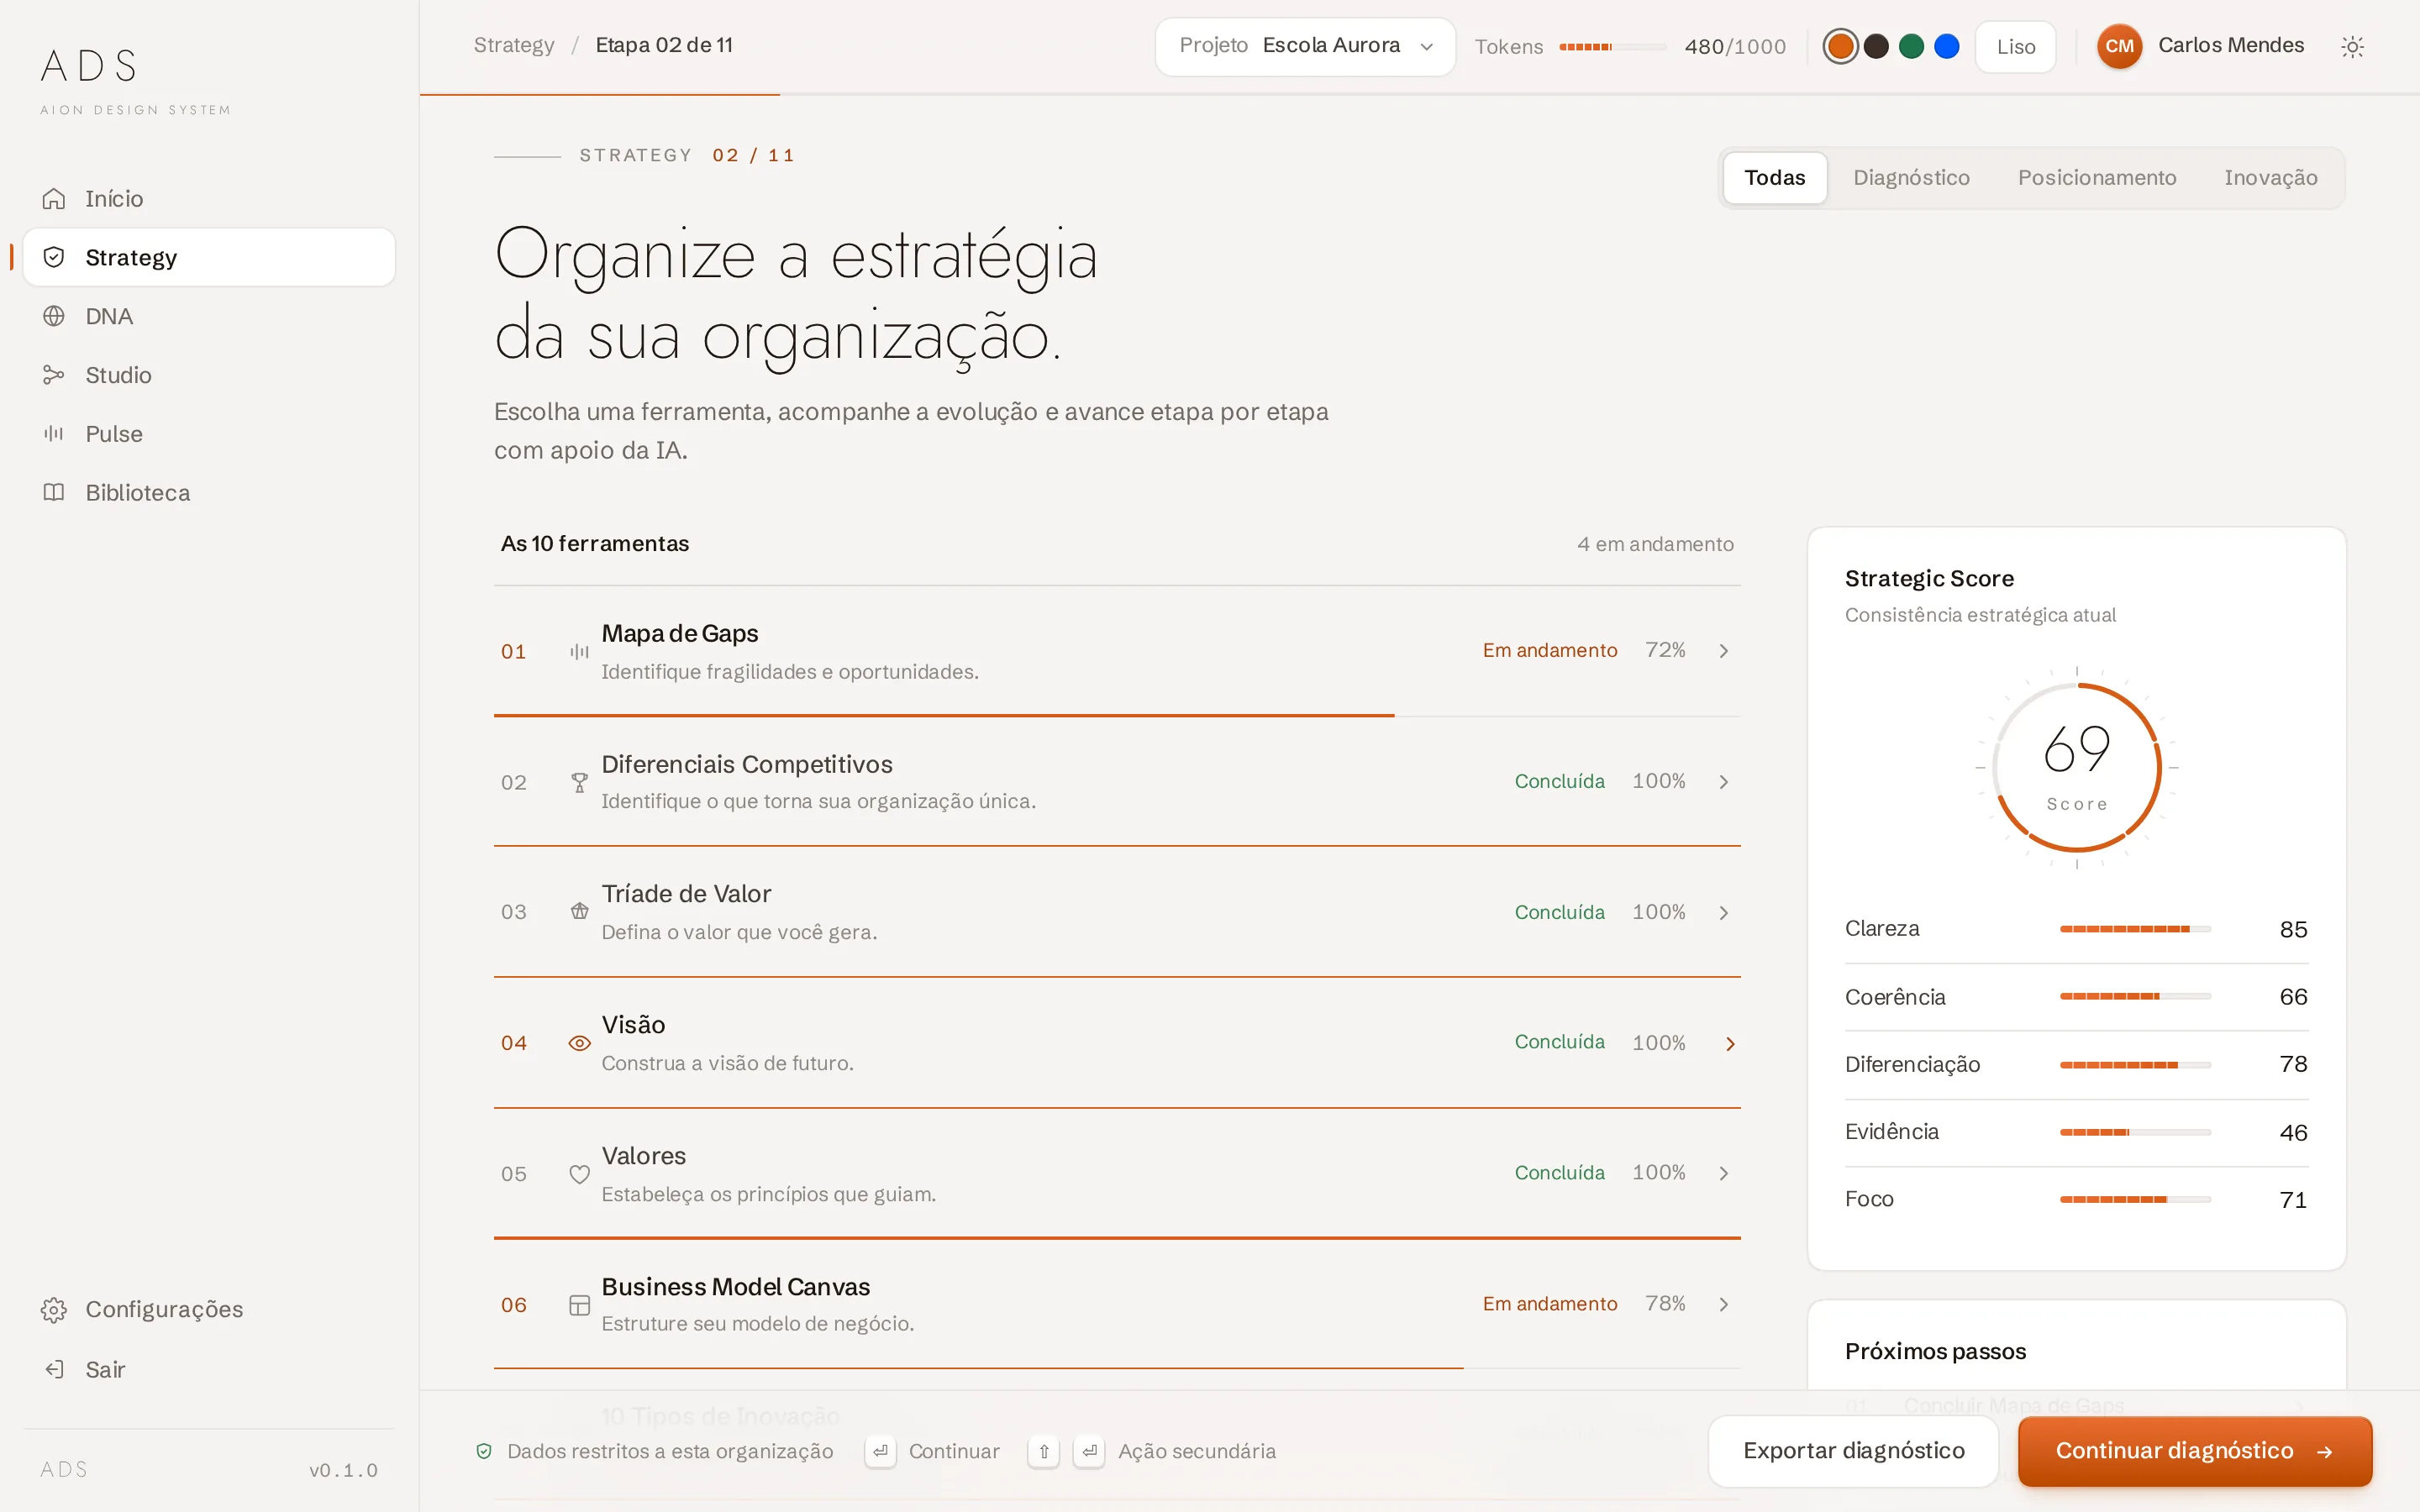The width and height of the screenshot is (2420, 1512).
Task: Click the shift arrow key icon
Action: click(1043, 1451)
